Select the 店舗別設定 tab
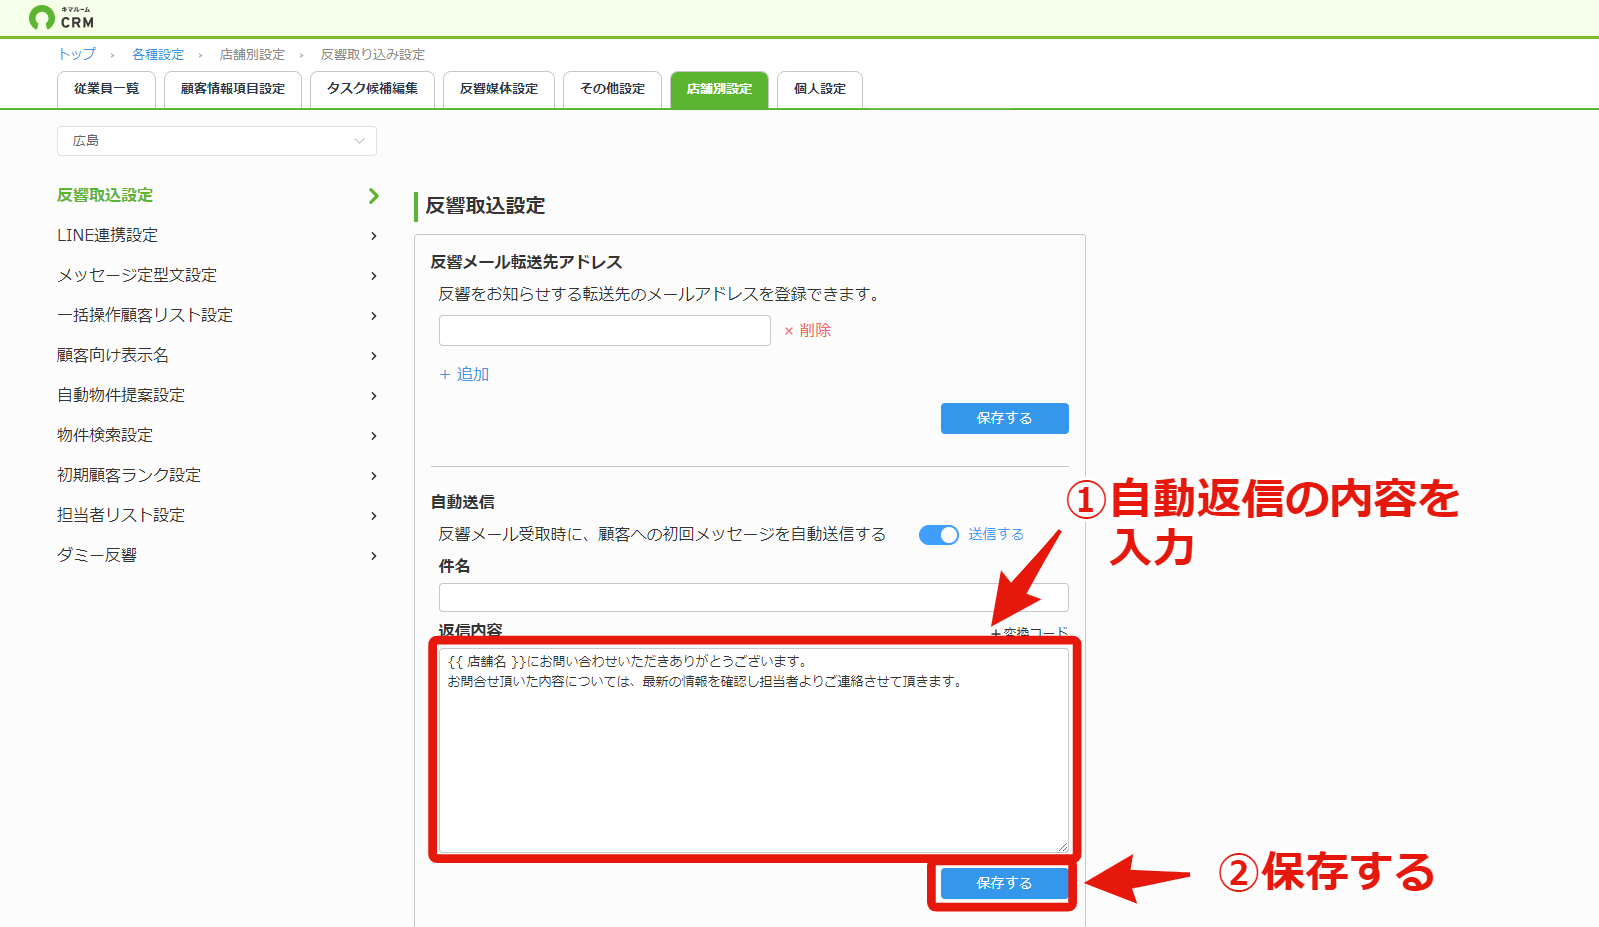1599x927 pixels. coord(719,89)
